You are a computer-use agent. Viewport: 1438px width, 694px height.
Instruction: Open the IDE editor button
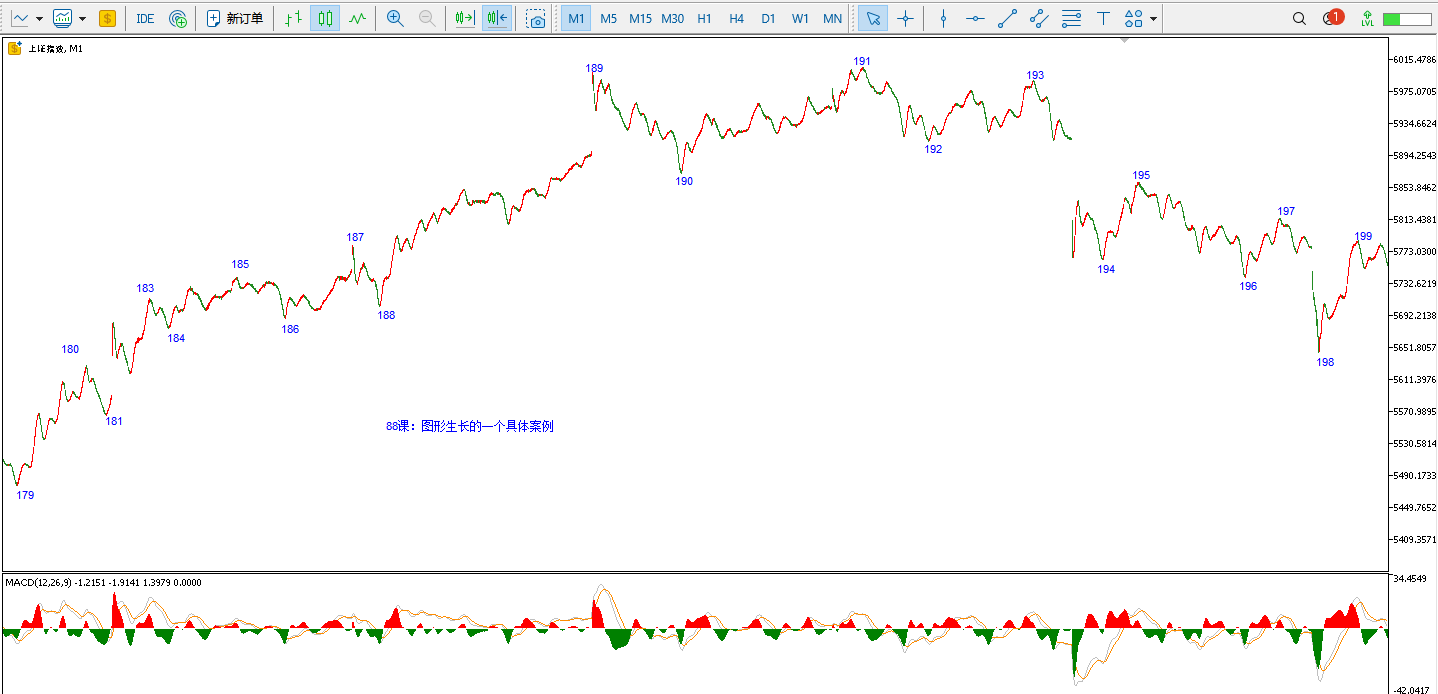coord(145,18)
